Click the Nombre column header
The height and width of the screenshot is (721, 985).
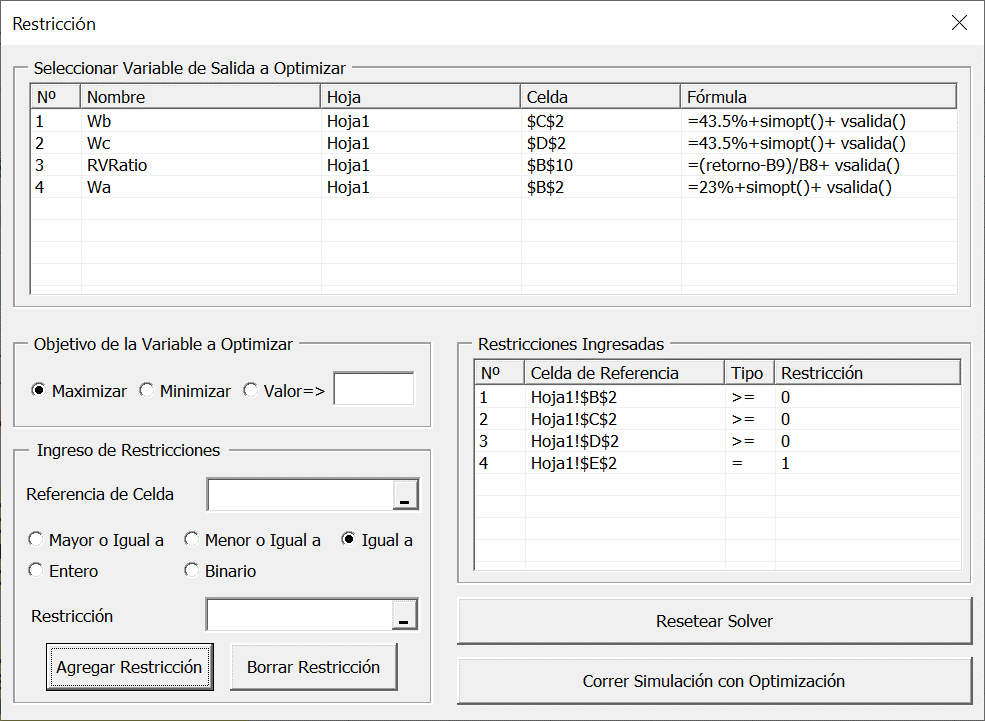pyautogui.click(x=200, y=97)
